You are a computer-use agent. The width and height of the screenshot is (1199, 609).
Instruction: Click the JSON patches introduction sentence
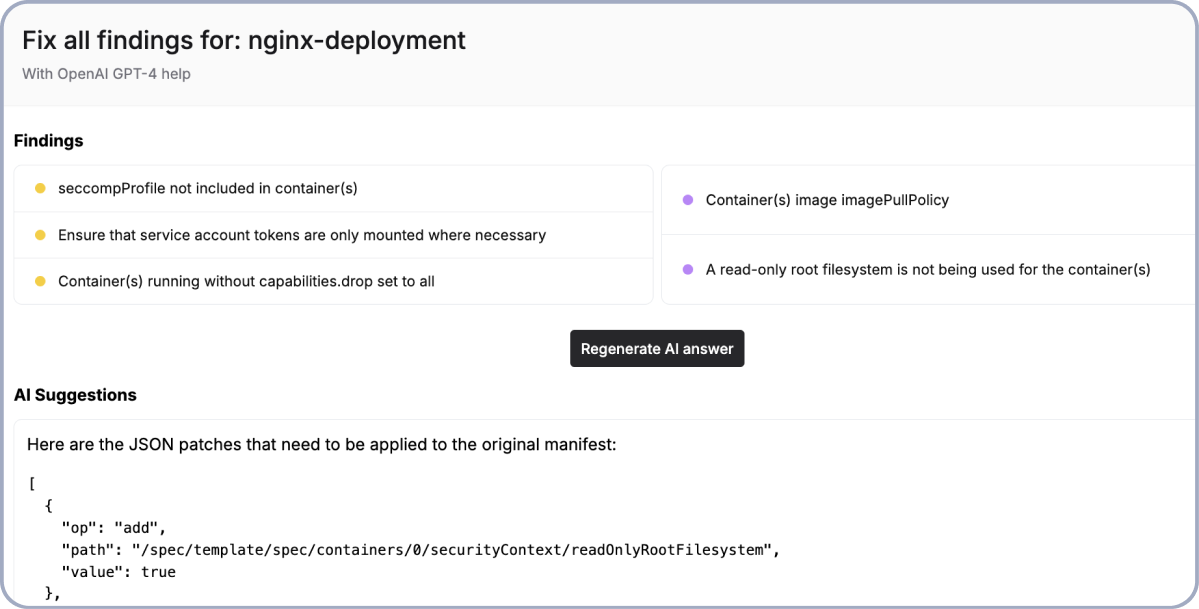tap(321, 444)
